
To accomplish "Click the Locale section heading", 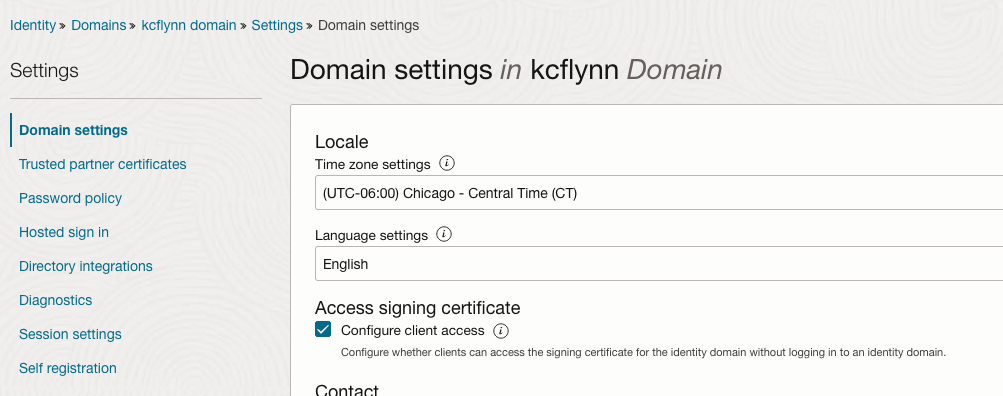I will coord(342,141).
